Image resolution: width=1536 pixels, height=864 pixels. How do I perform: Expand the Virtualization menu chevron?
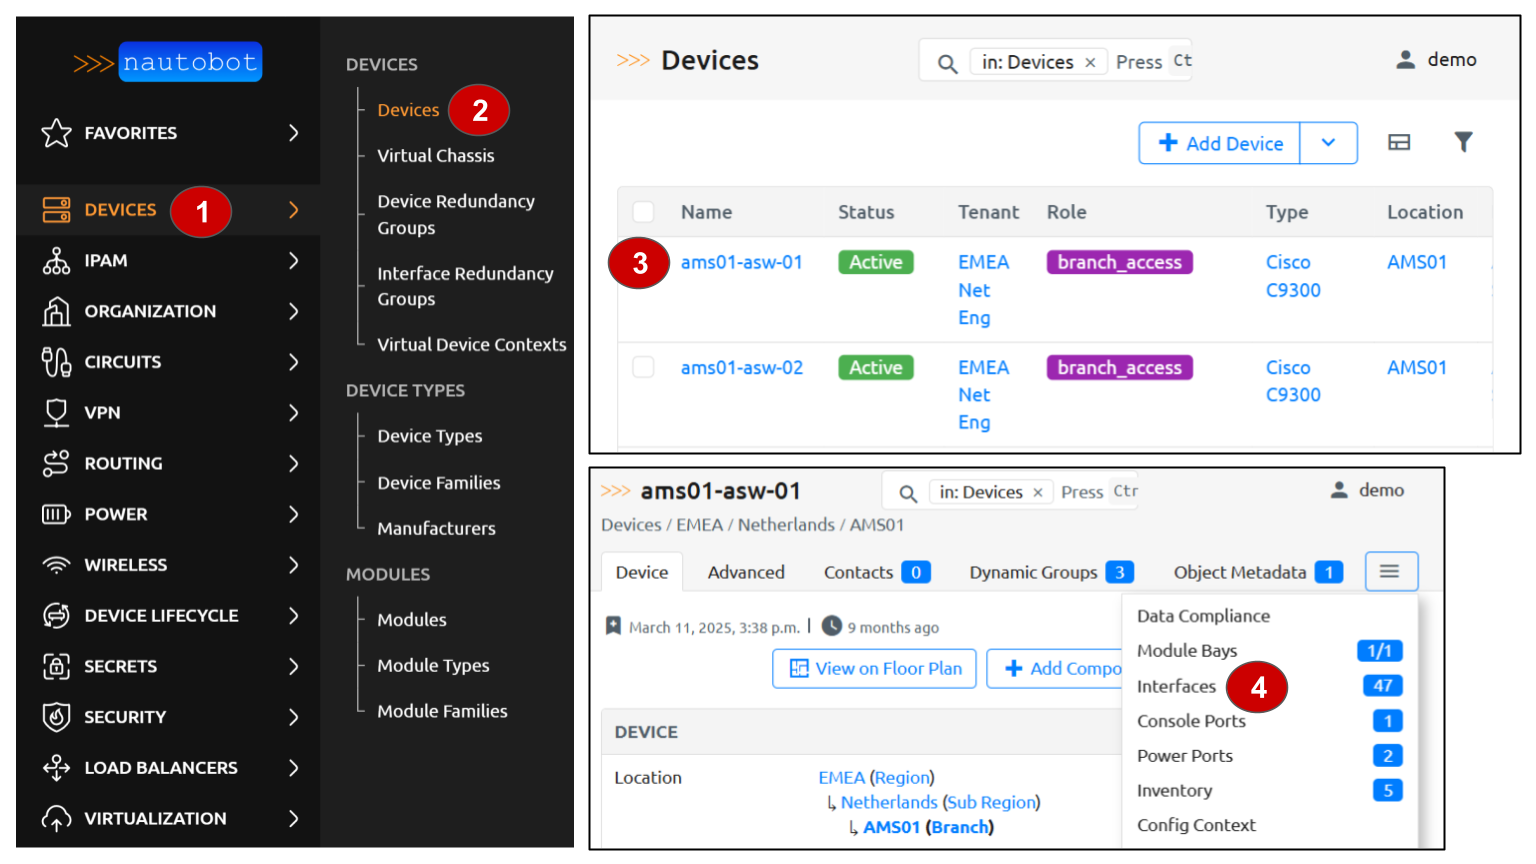click(x=293, y=819)
